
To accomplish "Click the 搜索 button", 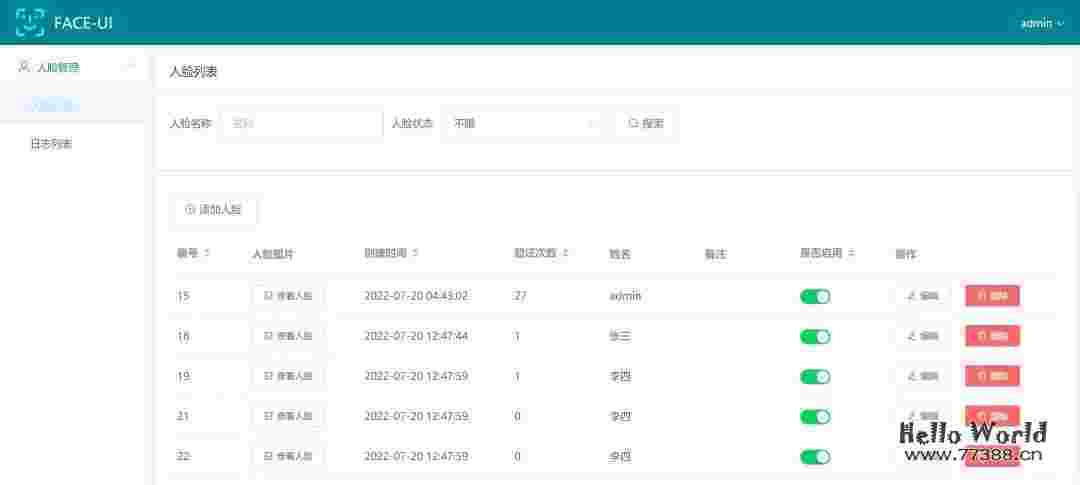I will tap(645, 124).
